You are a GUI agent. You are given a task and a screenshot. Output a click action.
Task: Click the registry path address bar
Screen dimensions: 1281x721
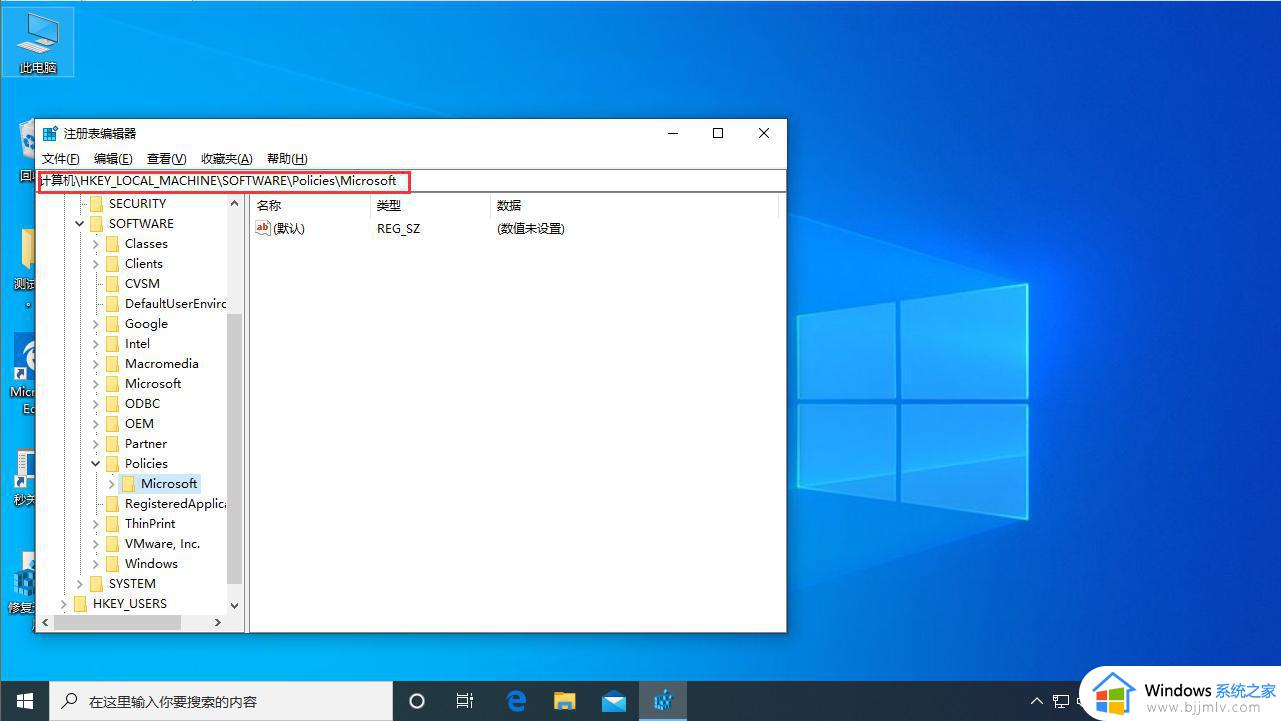point(410,181)
